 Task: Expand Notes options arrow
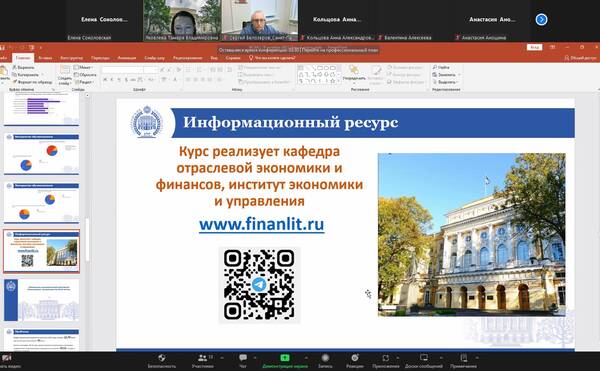(477, 358)
